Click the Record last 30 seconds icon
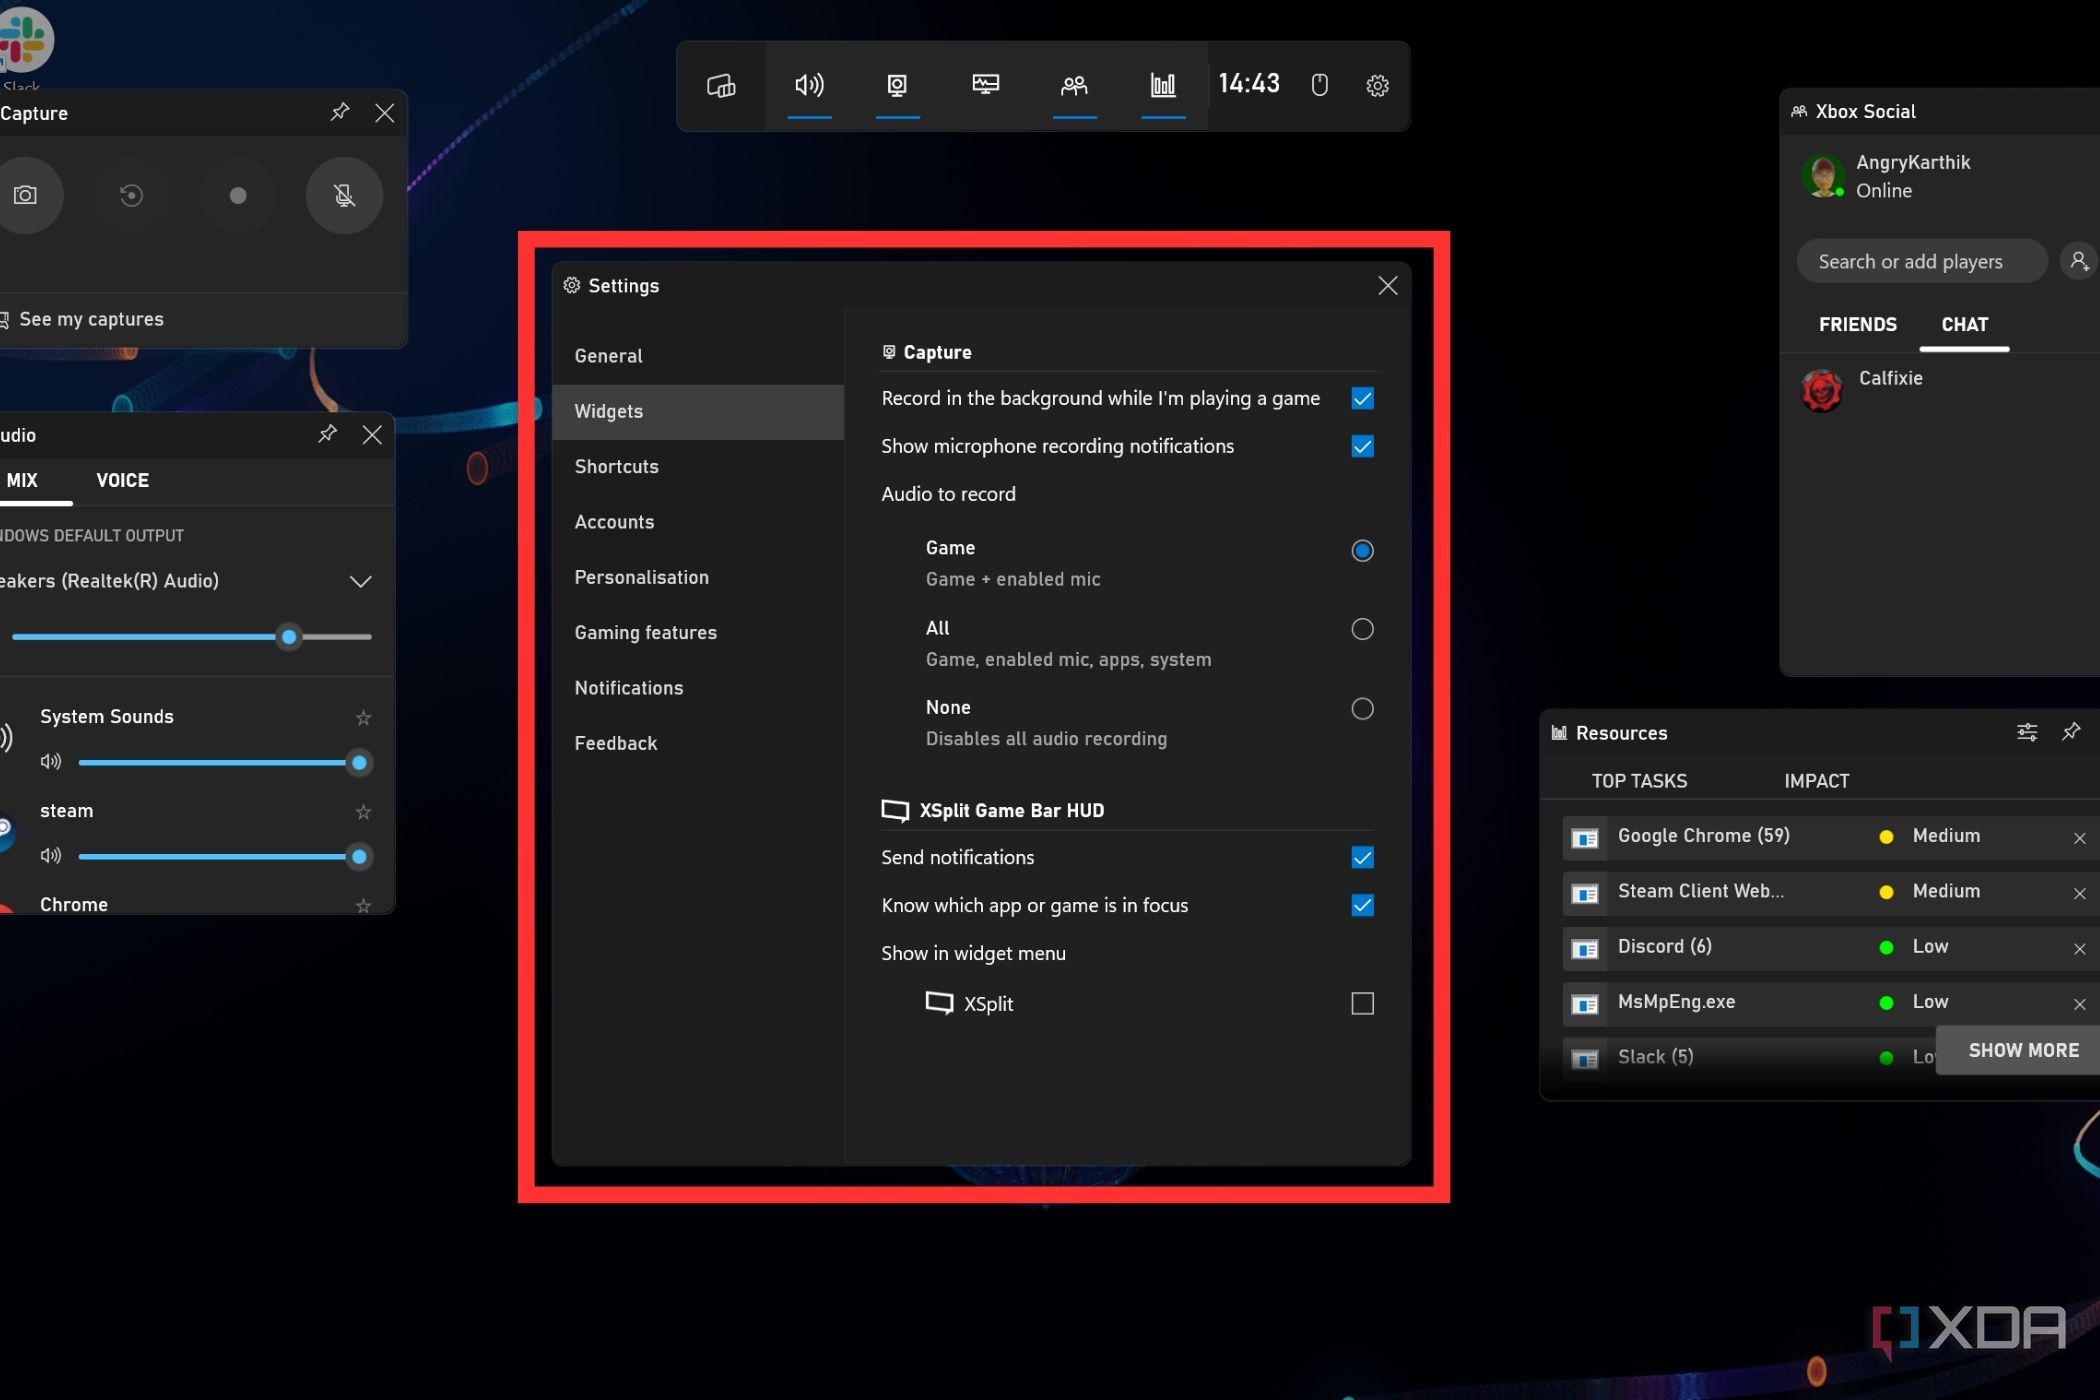 tap(132, 195)
